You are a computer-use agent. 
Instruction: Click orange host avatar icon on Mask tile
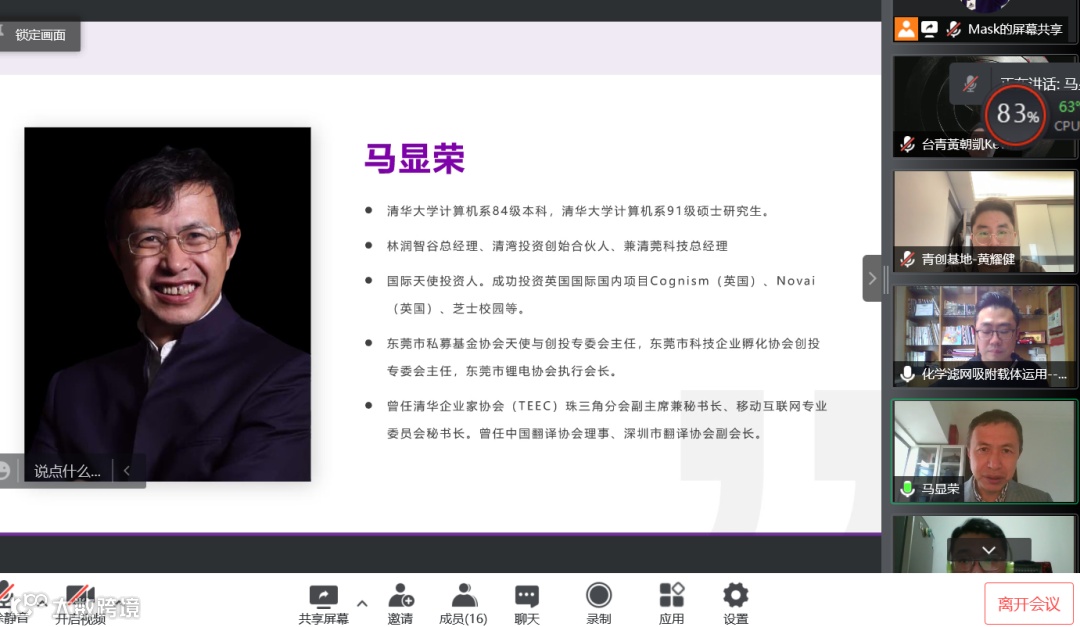click(906, 29)
